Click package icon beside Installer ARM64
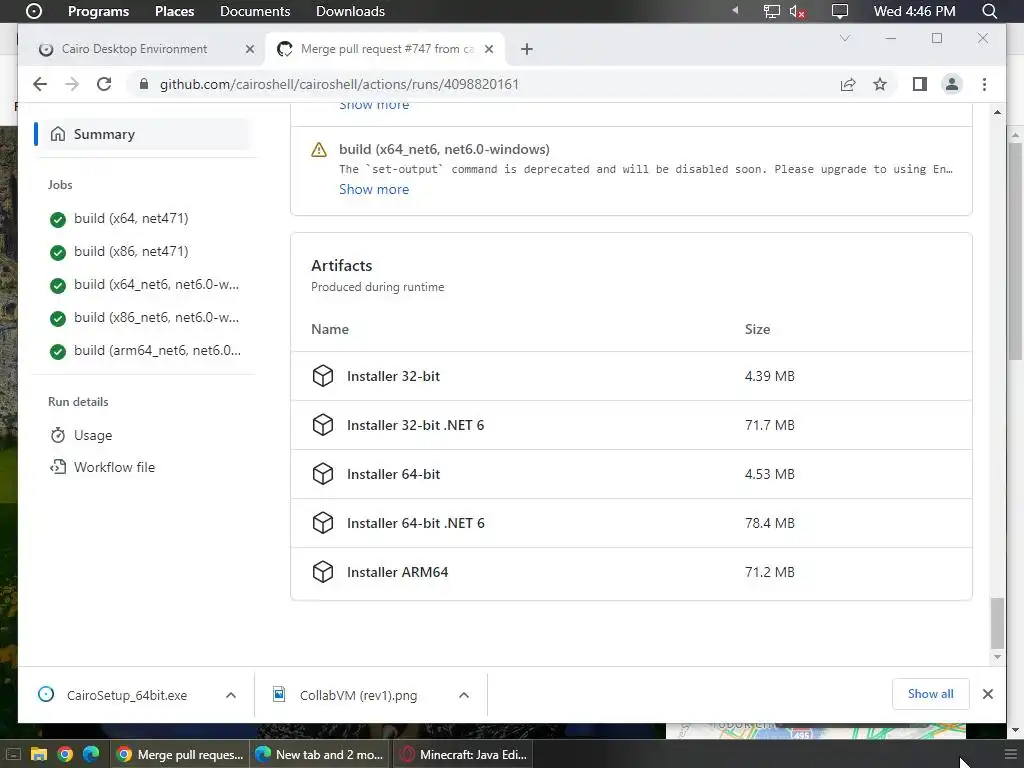 point(323,572)
